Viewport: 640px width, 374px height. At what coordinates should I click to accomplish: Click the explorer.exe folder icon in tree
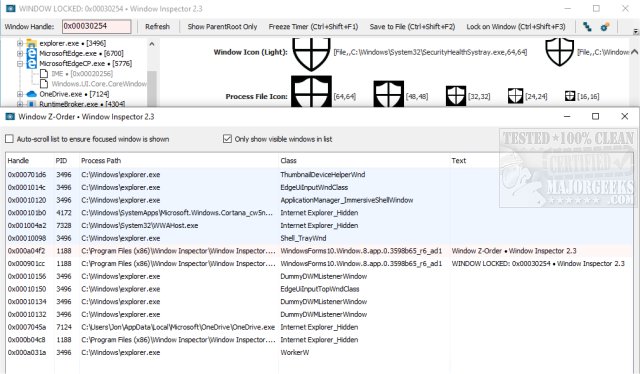click(x=31, y=43)
